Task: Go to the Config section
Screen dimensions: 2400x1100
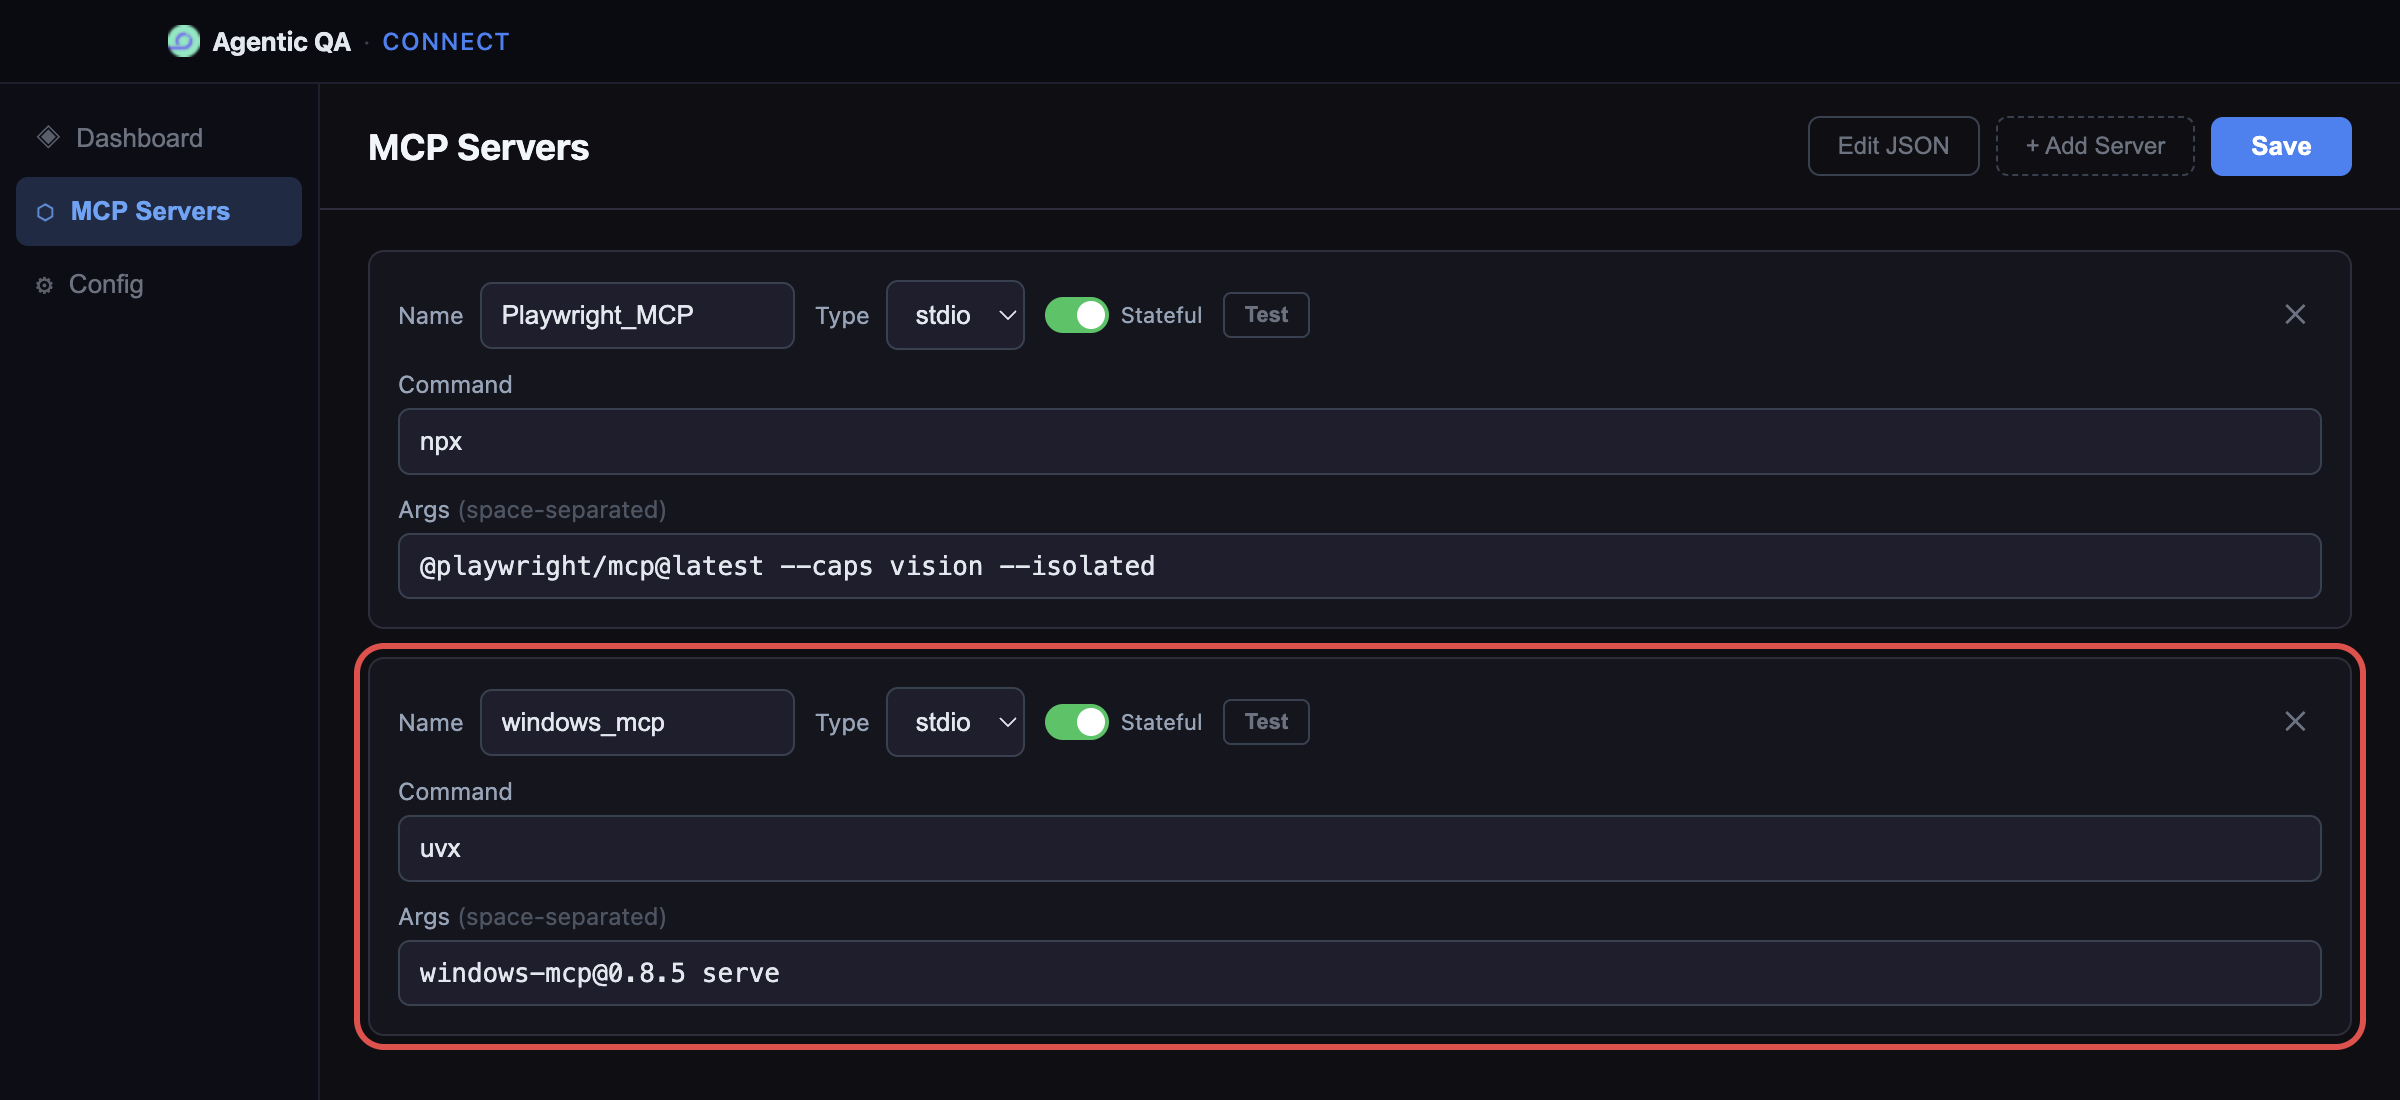Action: coord(158,285)
